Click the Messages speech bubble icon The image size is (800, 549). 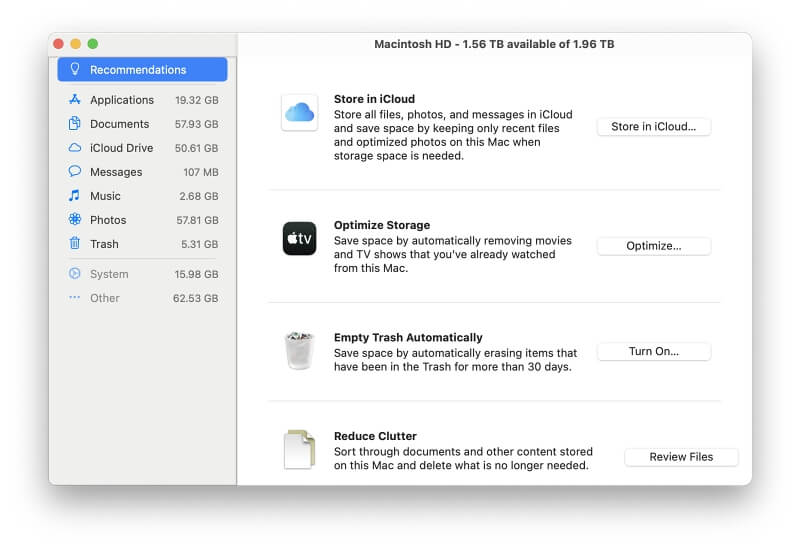(x=75, y=171)
